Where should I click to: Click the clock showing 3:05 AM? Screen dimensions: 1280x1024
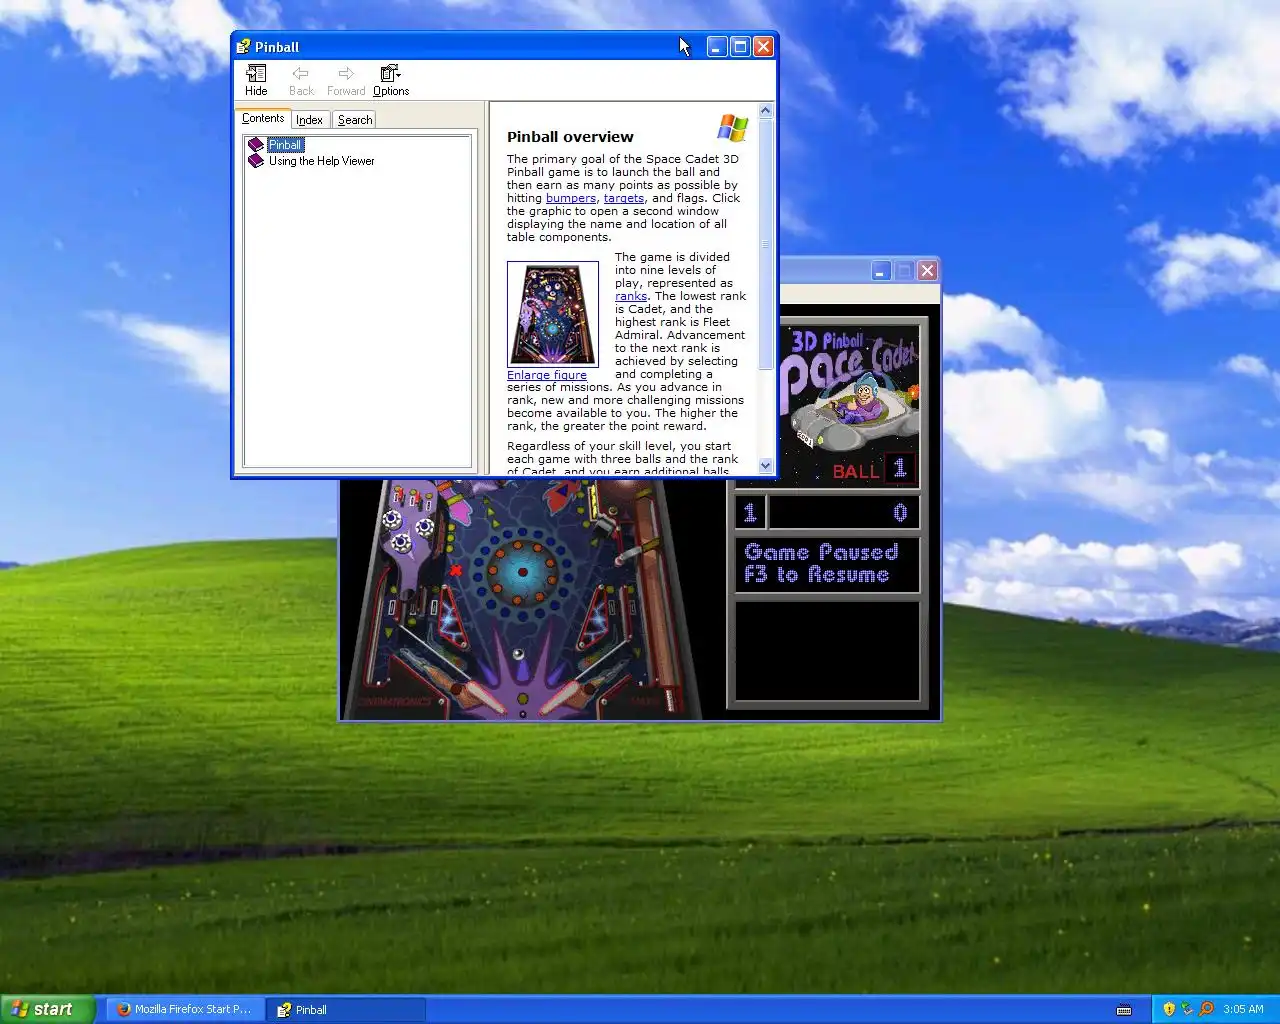tap(1243, 1009)
